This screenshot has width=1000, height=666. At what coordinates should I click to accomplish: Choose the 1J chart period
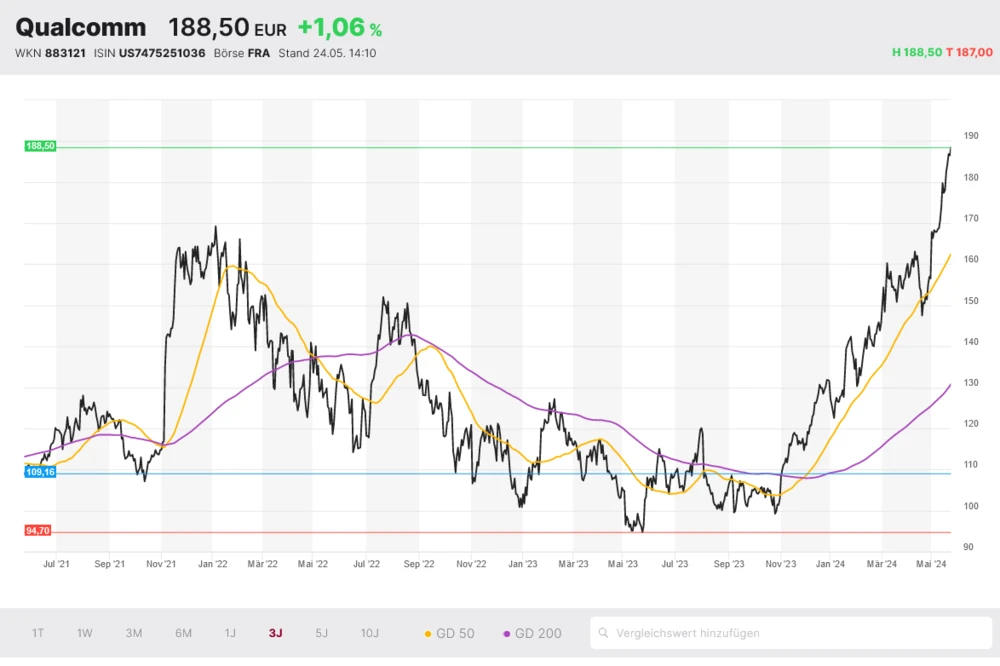[x=230, y=633]
